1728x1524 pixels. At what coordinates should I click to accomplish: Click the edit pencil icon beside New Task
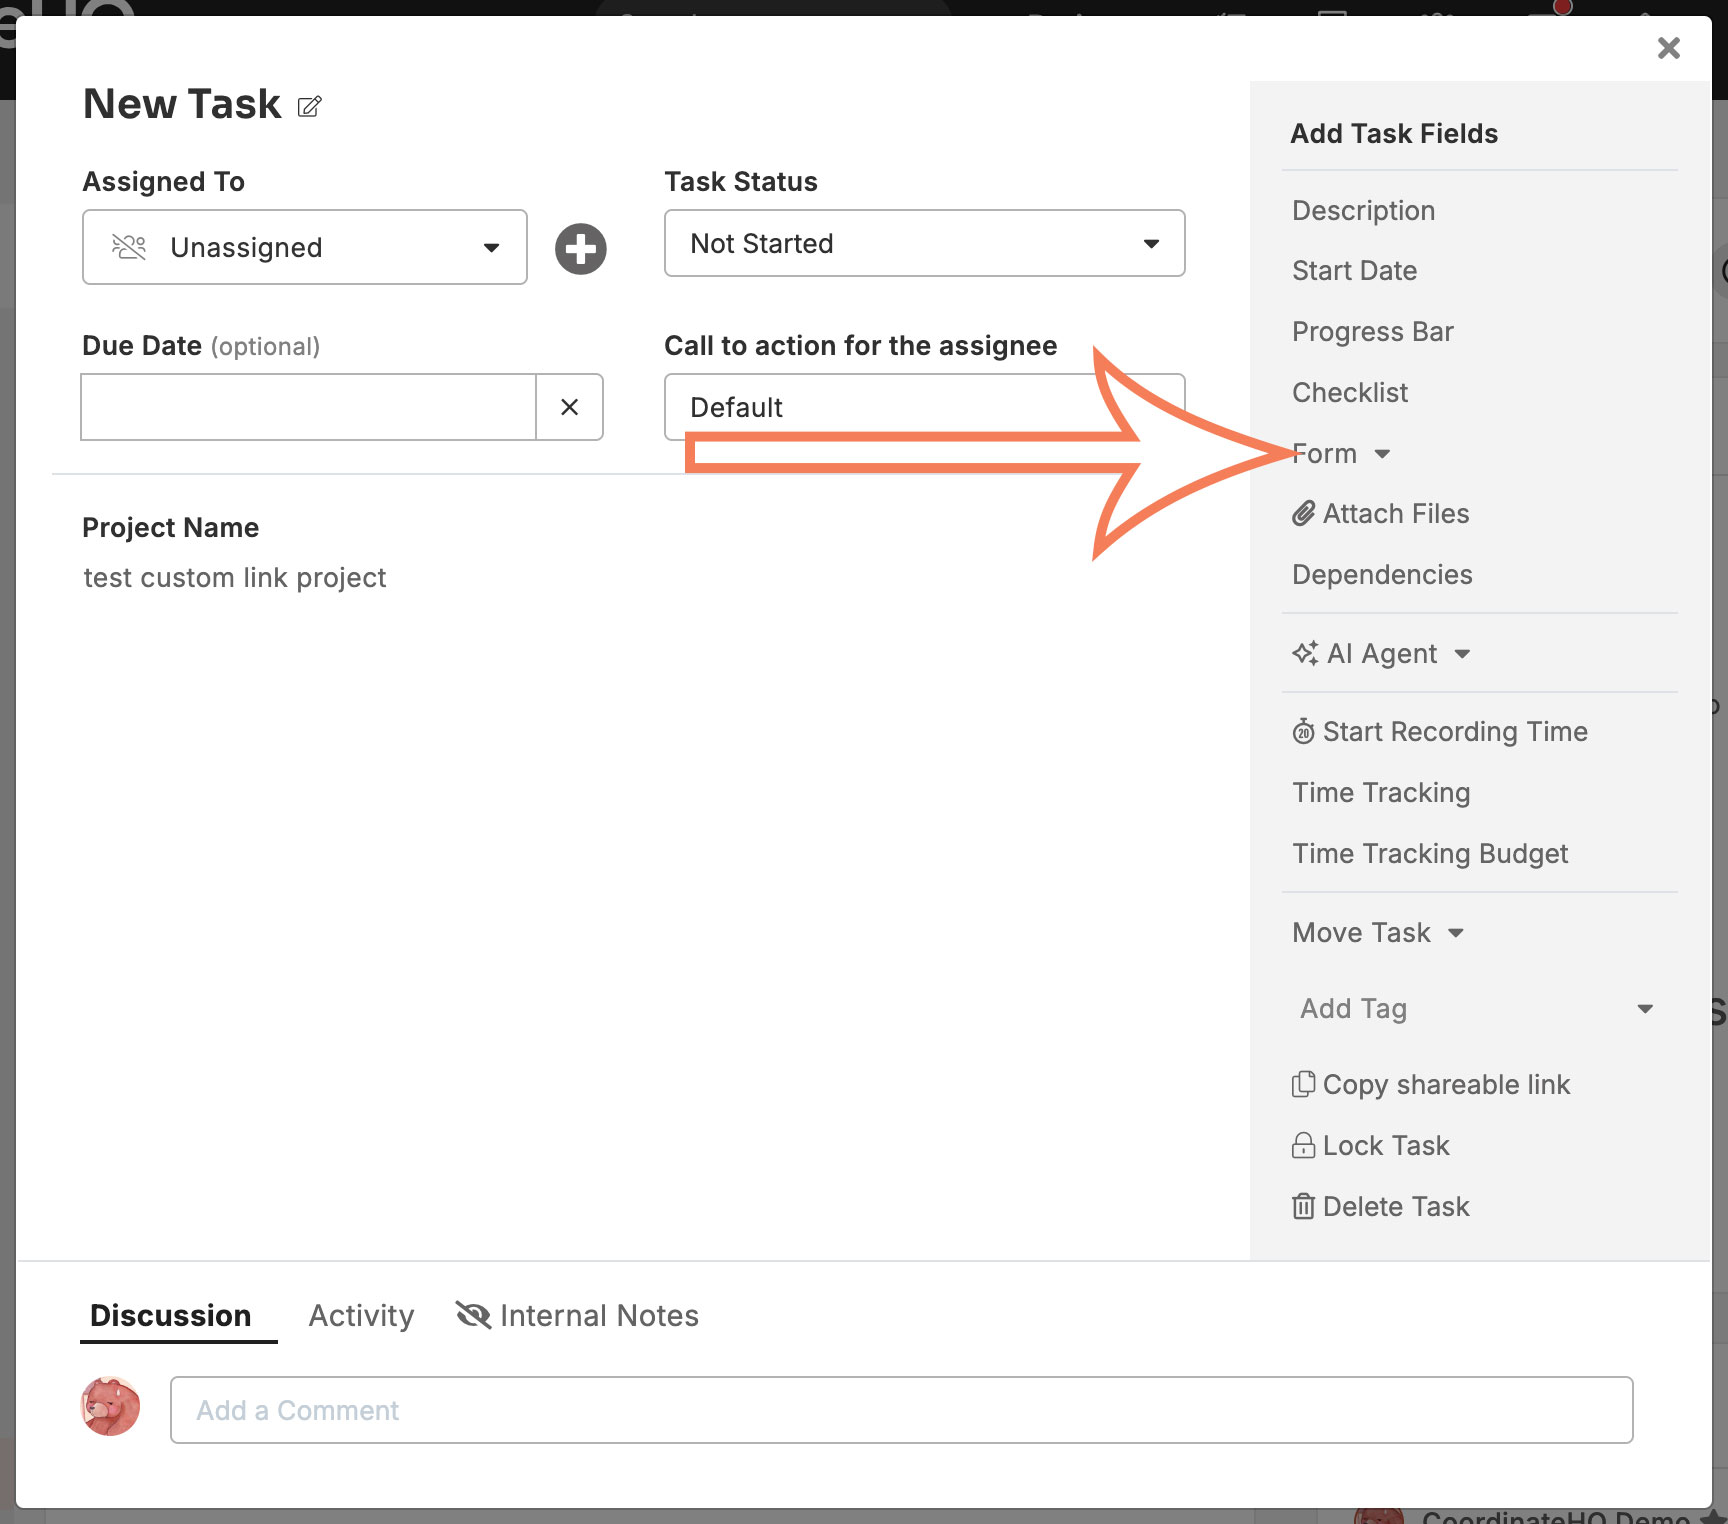310,106
